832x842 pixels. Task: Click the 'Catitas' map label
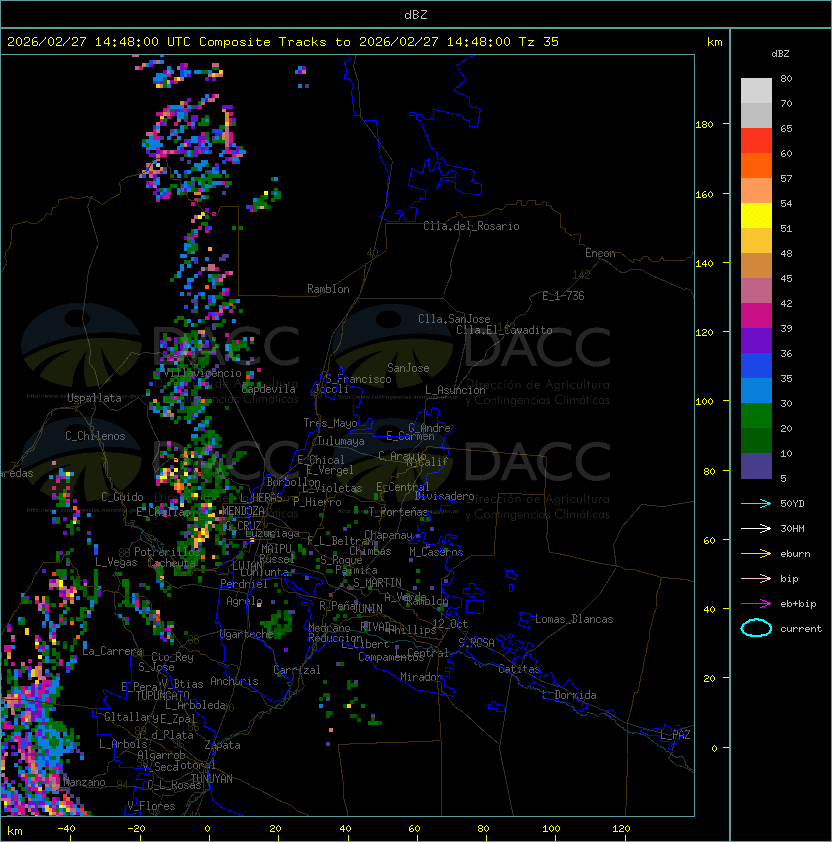point(519,669)
